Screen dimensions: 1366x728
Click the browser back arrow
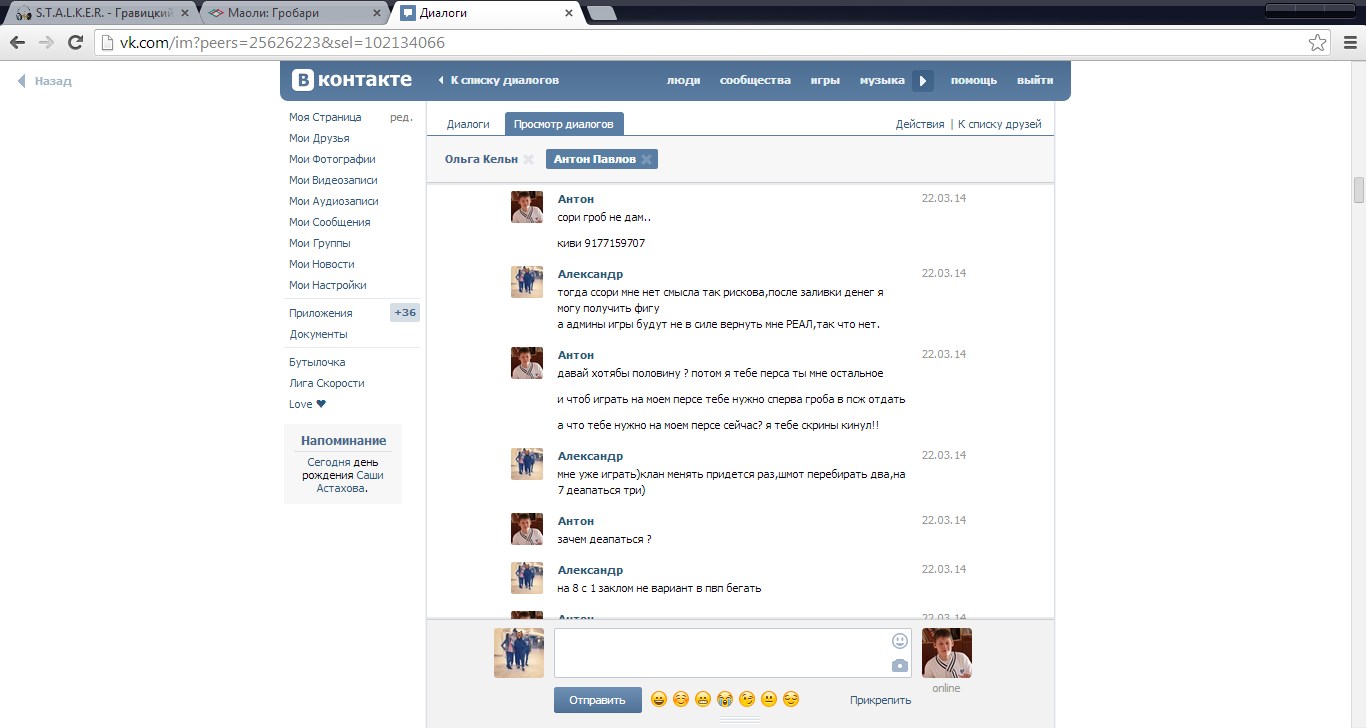point(17,43)
